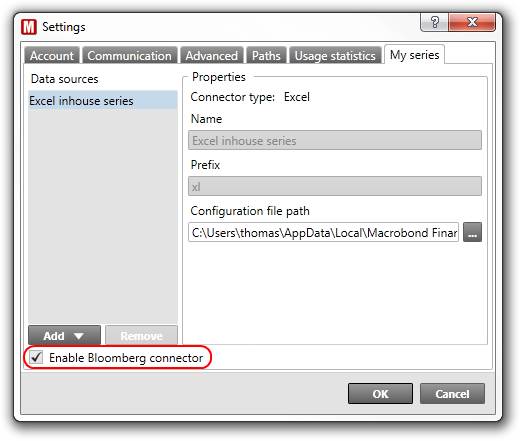This screenshot has width=520, height=441.
Task: Click the Macrobond M logo icon
Action: pyautogui.click(x=29, y=27)
